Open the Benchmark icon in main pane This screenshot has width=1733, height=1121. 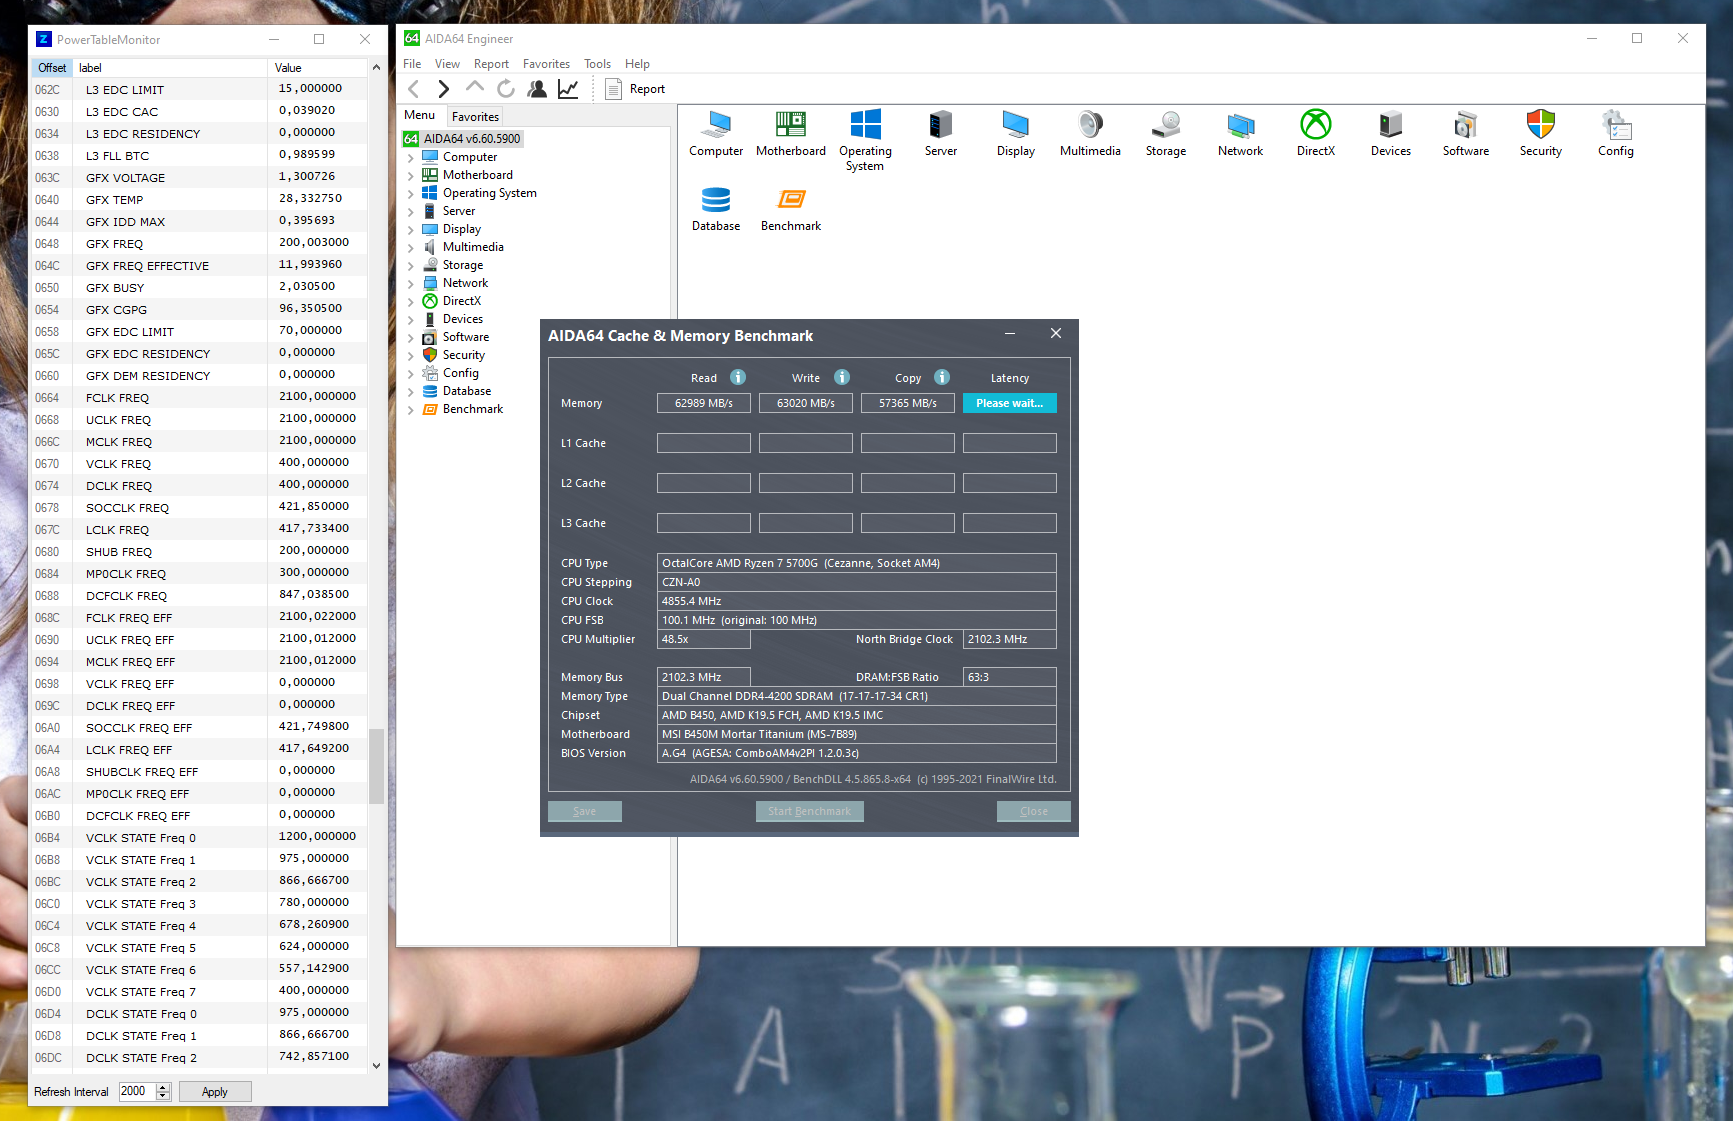pyautogui.click(x=791, y=209)
